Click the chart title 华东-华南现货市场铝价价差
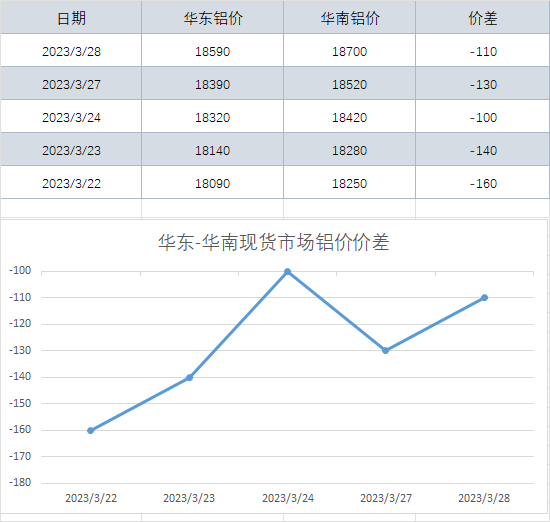This screenshot has width=550, height=522. 274,242
